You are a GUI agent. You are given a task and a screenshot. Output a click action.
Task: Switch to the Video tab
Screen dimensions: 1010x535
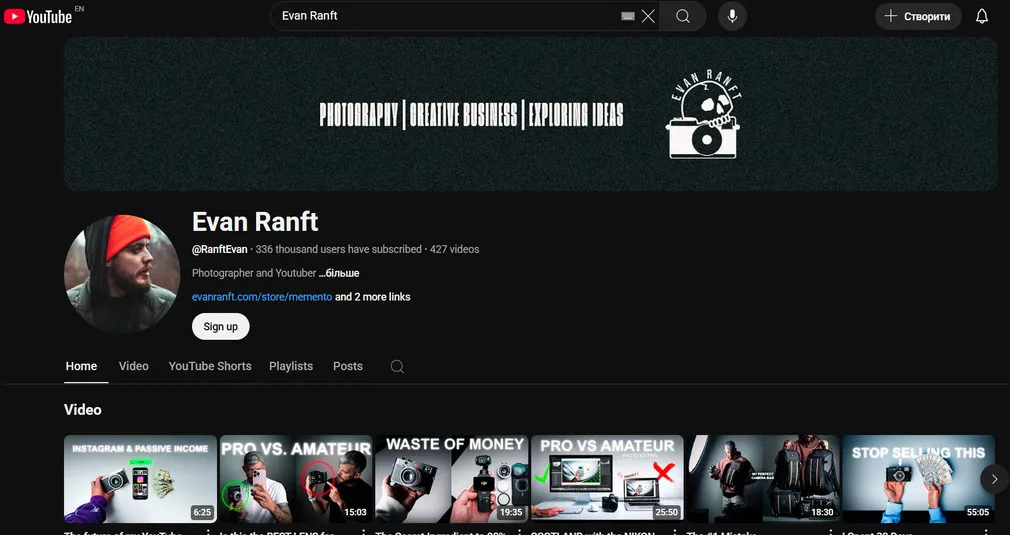click(x=133, y=366)
